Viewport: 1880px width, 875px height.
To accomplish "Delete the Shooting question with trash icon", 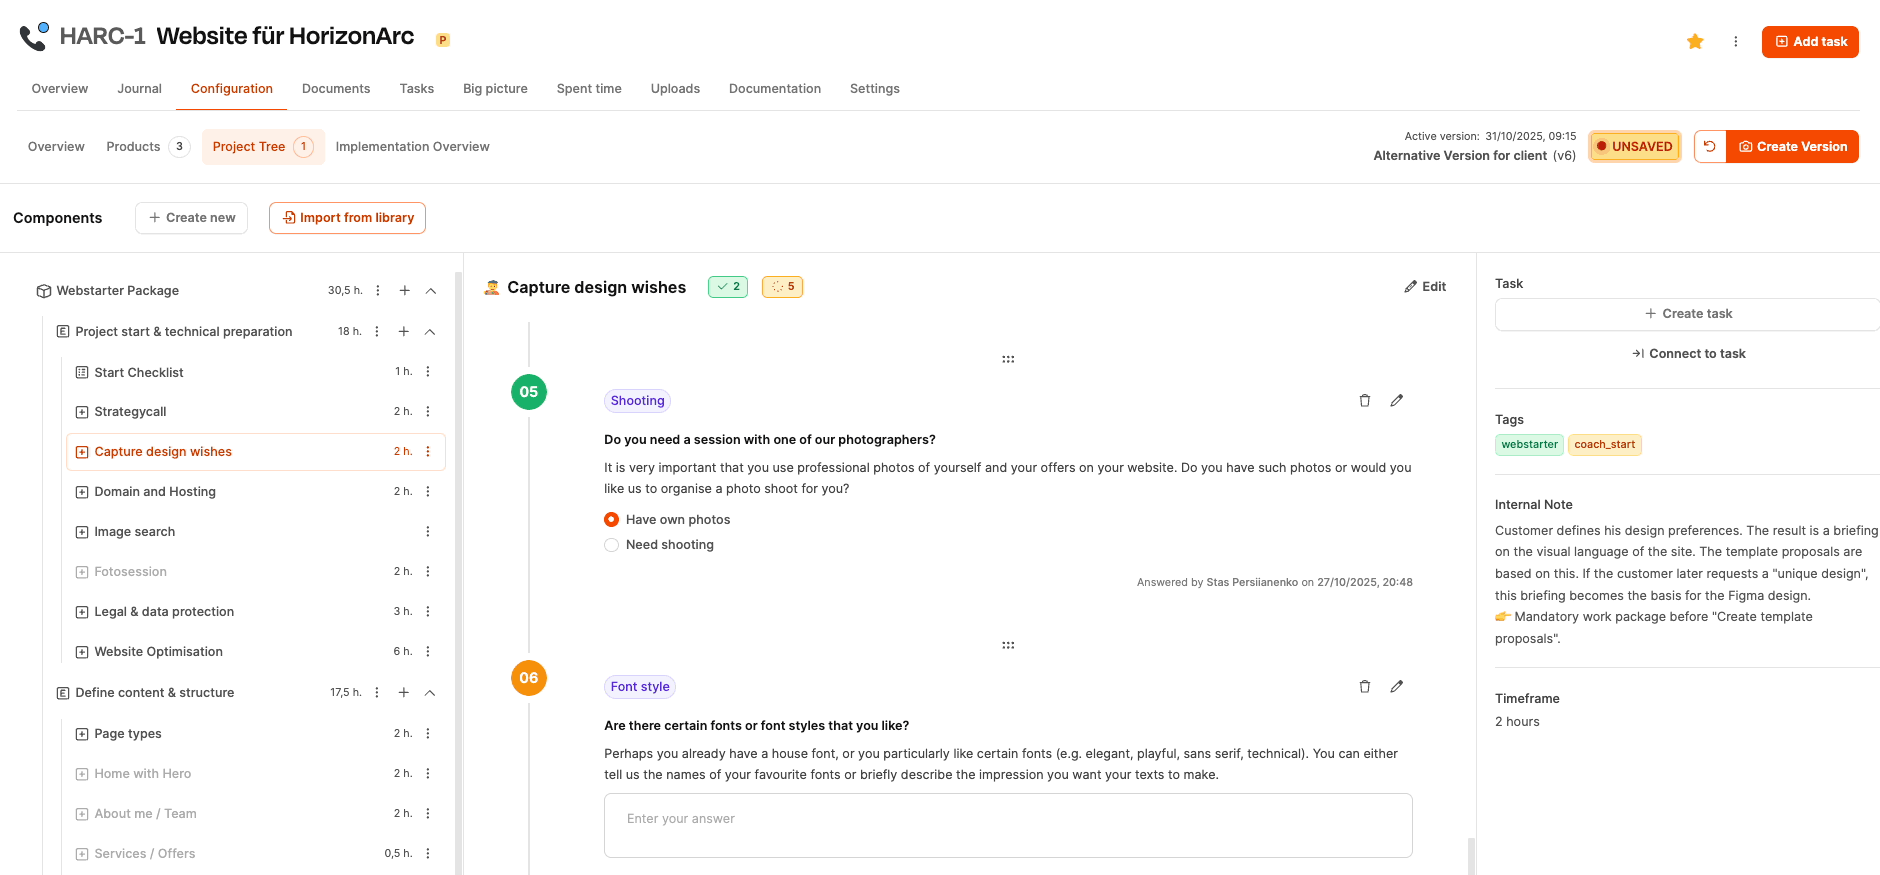I will pyautogui.click(x=1365, y=401).
